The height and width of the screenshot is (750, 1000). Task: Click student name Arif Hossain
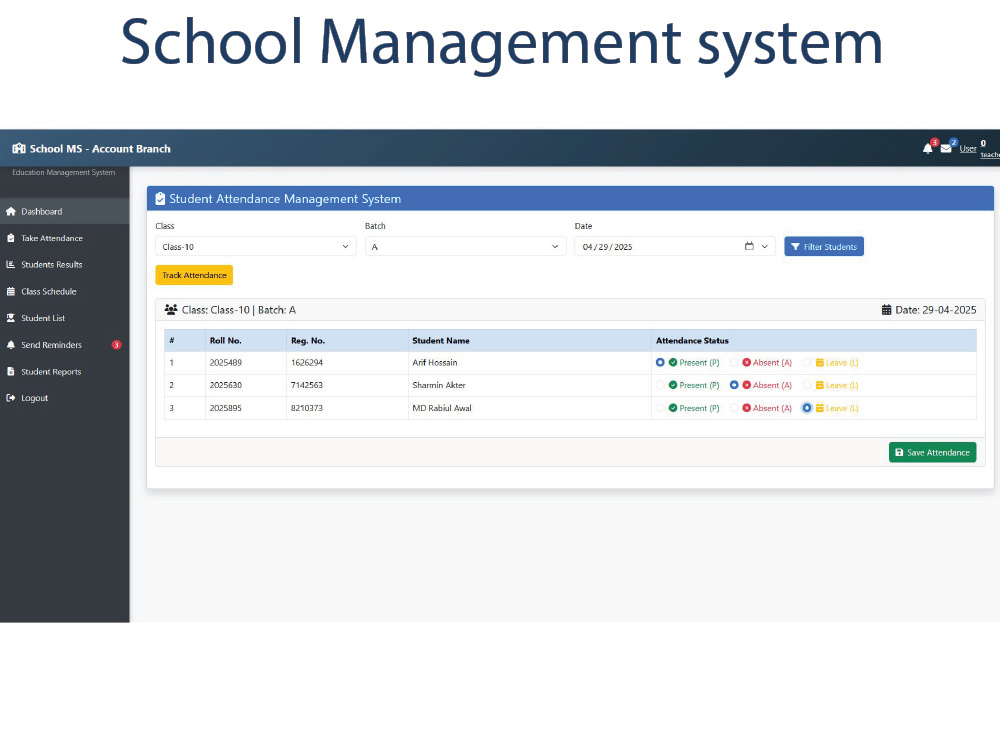pos(434,362)
